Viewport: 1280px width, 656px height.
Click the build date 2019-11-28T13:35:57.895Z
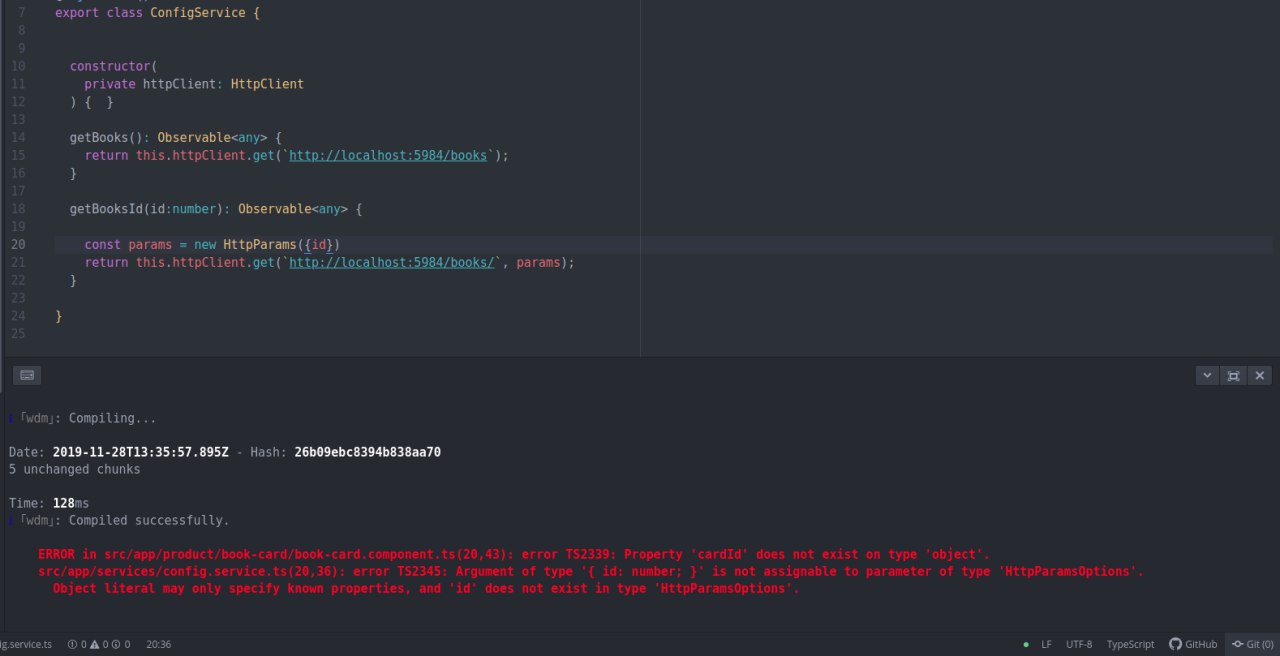pyautogui.click(x=141, y=452)
